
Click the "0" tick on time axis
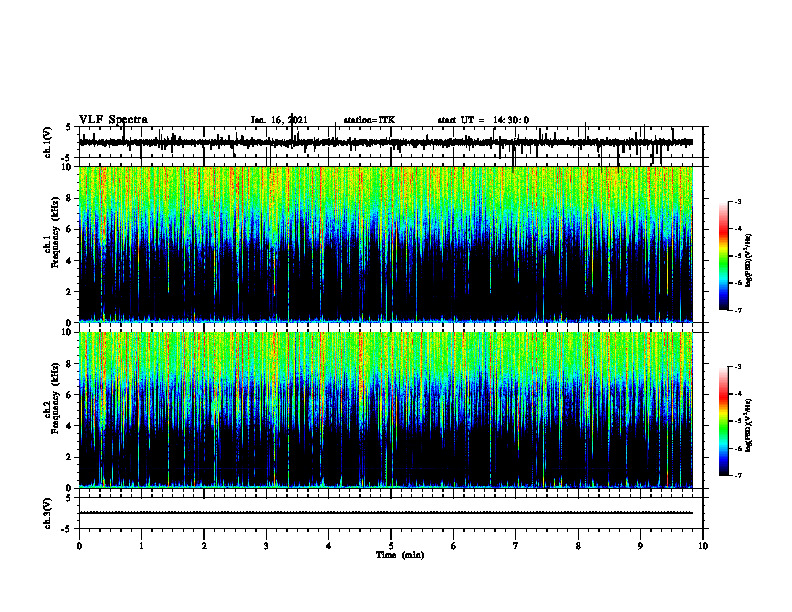click(79, 546)
